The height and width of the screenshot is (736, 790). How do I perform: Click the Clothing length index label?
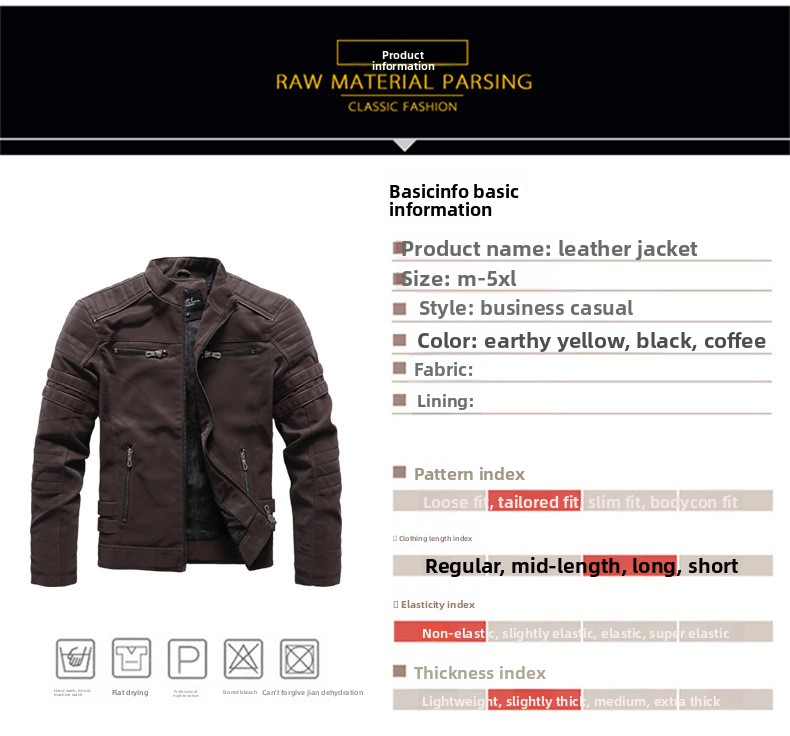(435, 539)
